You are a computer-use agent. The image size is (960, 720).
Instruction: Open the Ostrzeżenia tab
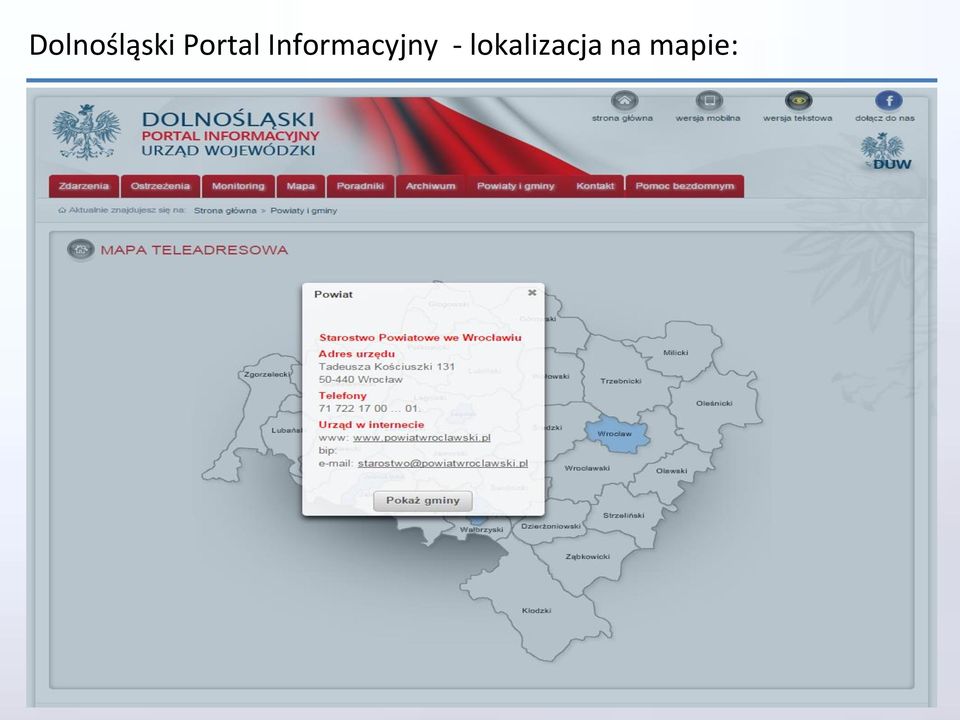tap(160, 186)
